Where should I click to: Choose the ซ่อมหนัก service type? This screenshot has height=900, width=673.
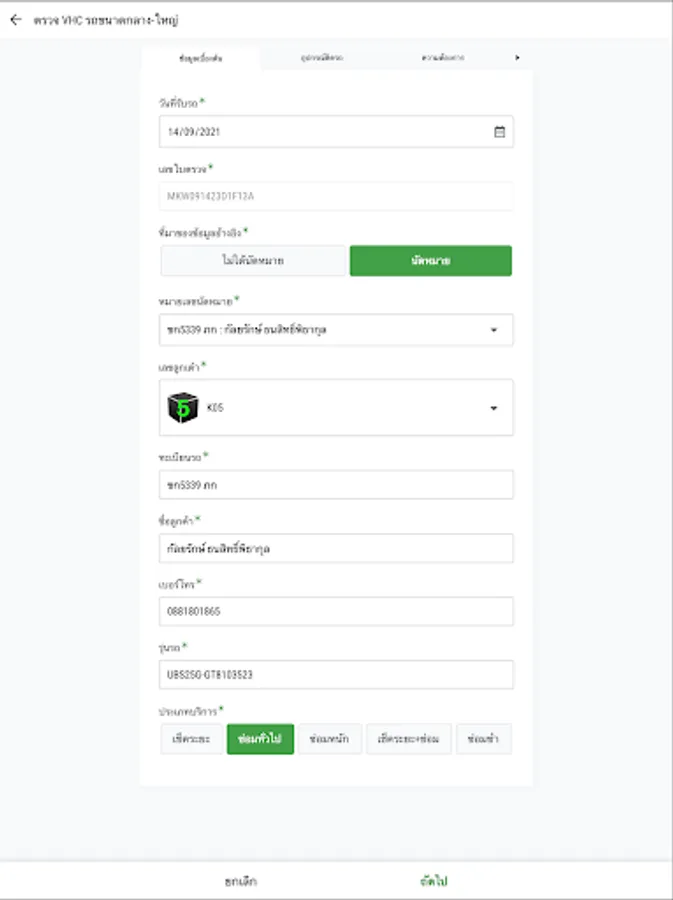click(330, 739)
